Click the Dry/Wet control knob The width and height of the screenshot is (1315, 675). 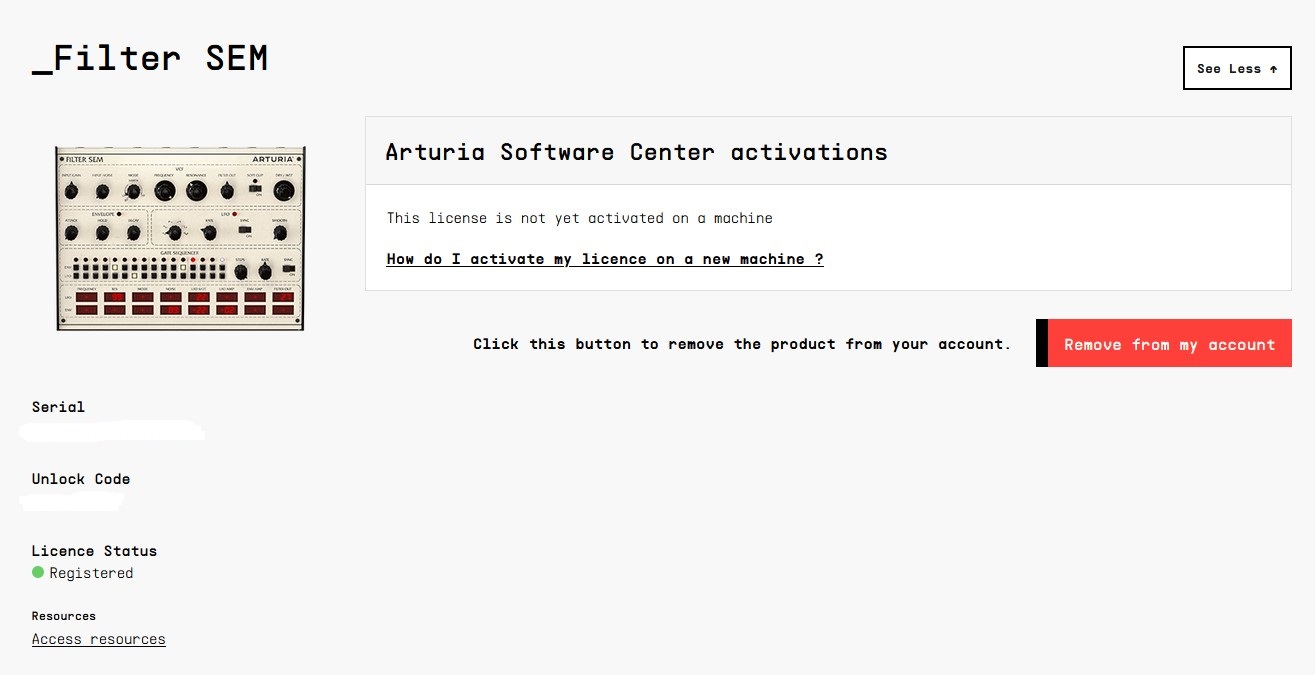283,192
